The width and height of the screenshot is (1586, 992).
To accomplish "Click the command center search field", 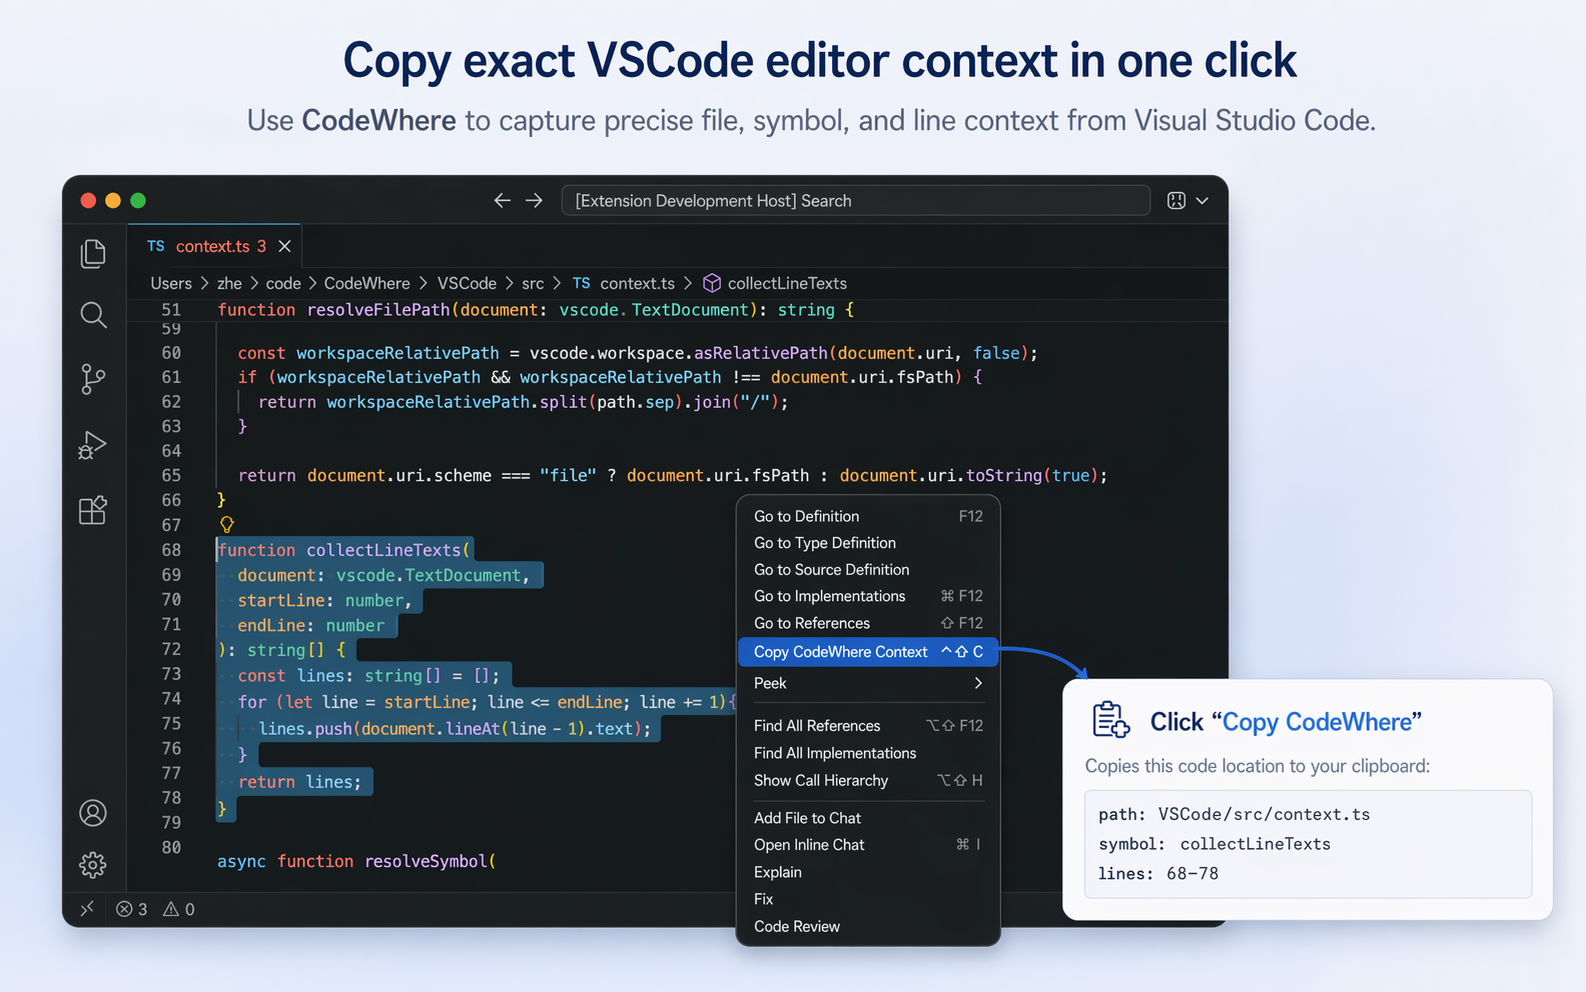I will tap(855, 200).
